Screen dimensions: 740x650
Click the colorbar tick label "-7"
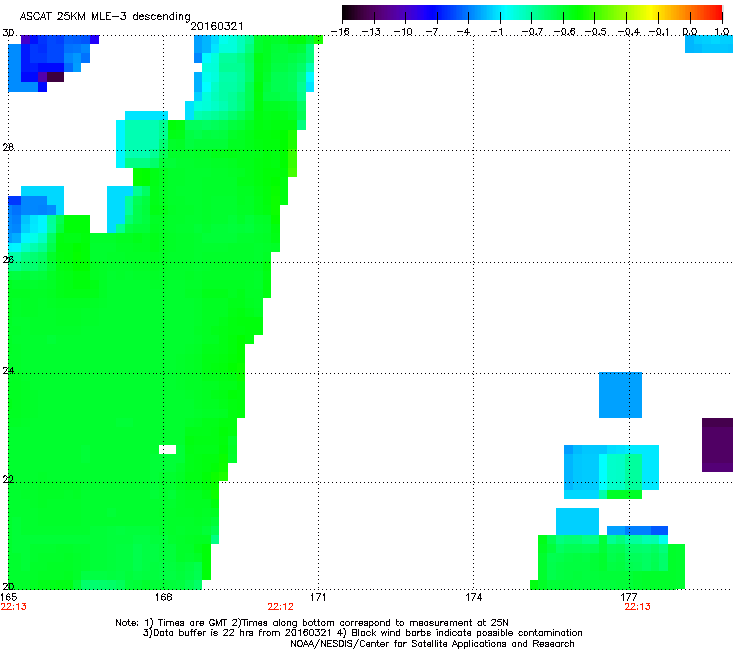[432, 32]
